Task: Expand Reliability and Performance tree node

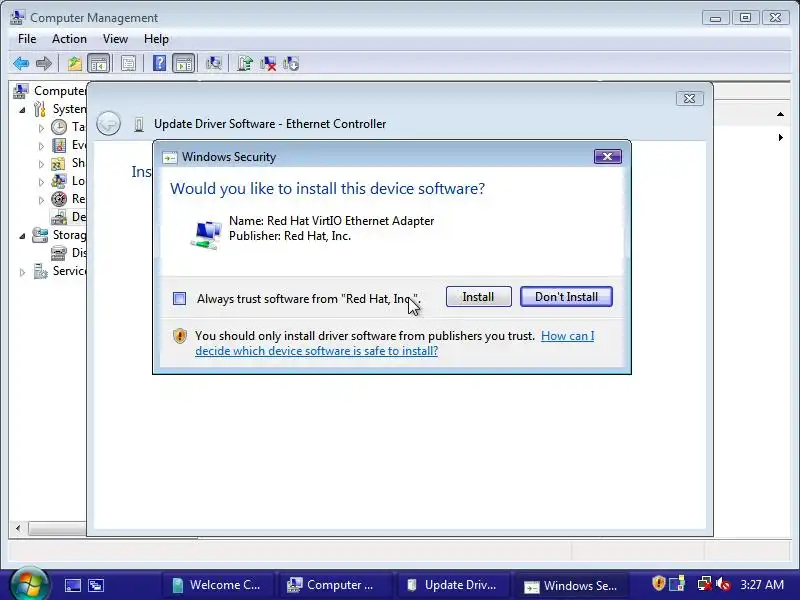Action: 41,200
